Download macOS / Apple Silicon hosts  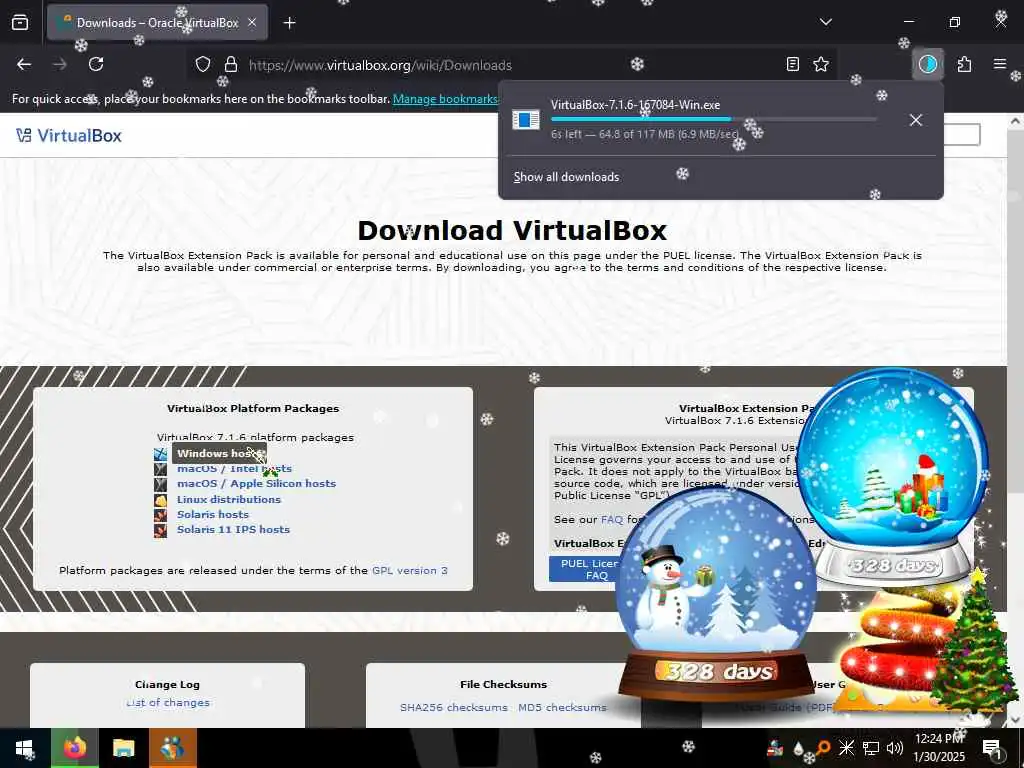coord(257,483)
